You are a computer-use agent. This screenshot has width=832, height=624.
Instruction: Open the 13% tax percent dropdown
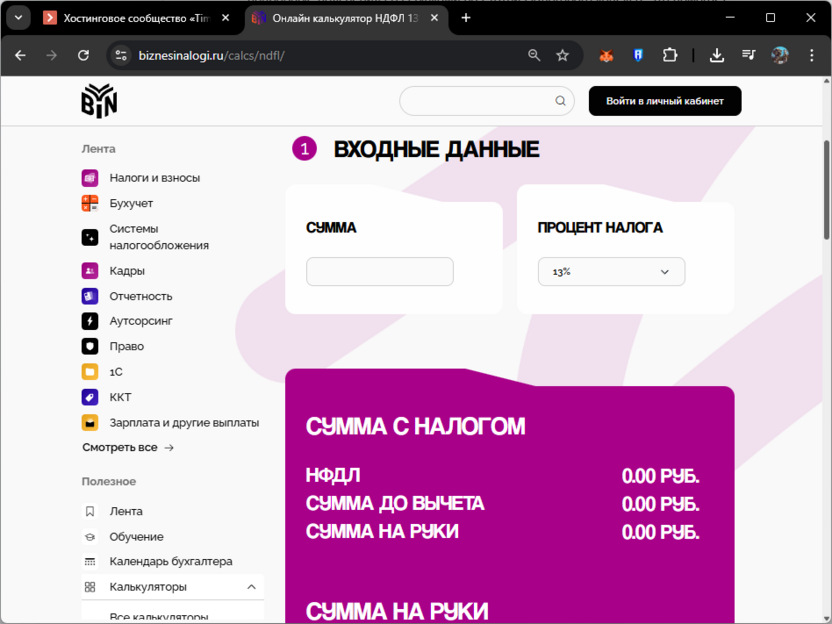[x=611, y=271]
